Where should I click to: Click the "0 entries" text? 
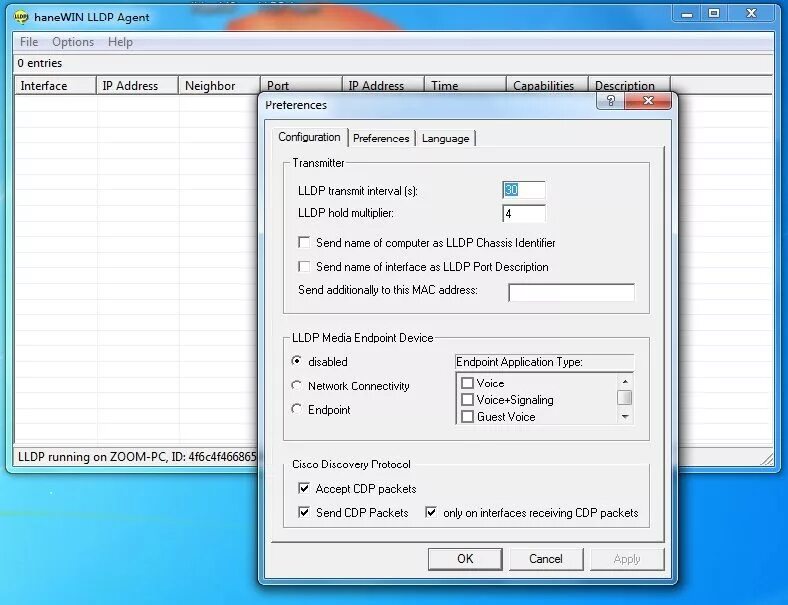[x=40, y=63]
